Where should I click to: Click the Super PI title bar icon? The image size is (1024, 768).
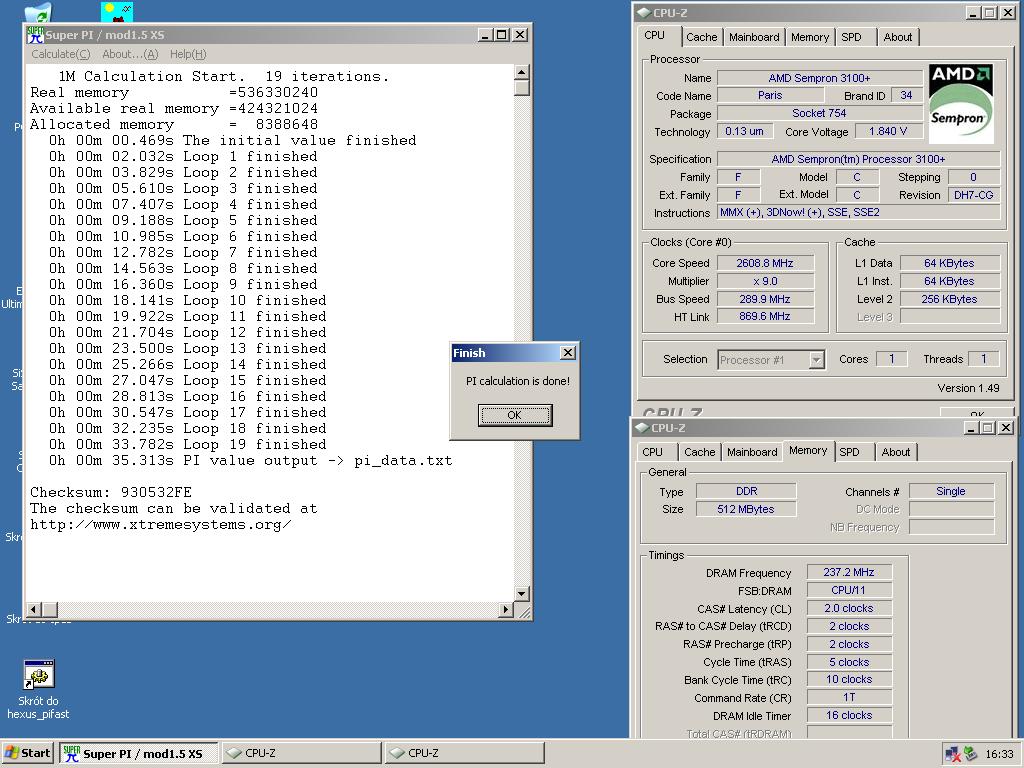click(35, 35)
